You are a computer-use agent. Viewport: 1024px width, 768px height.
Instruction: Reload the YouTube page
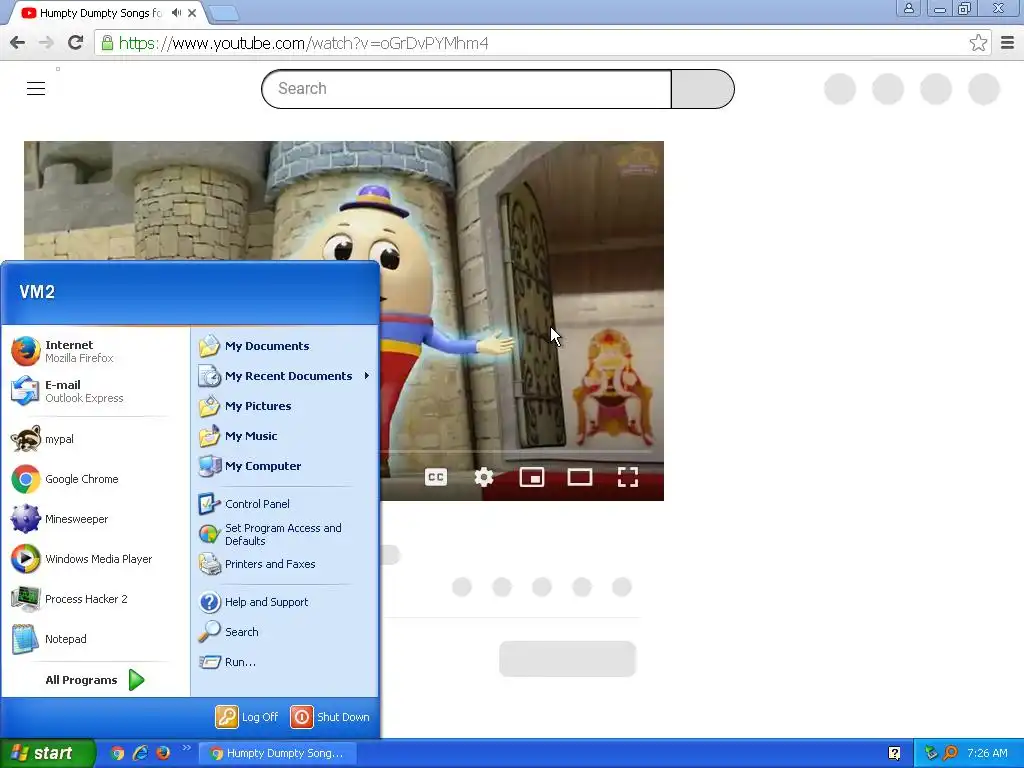tap(75, 43)
